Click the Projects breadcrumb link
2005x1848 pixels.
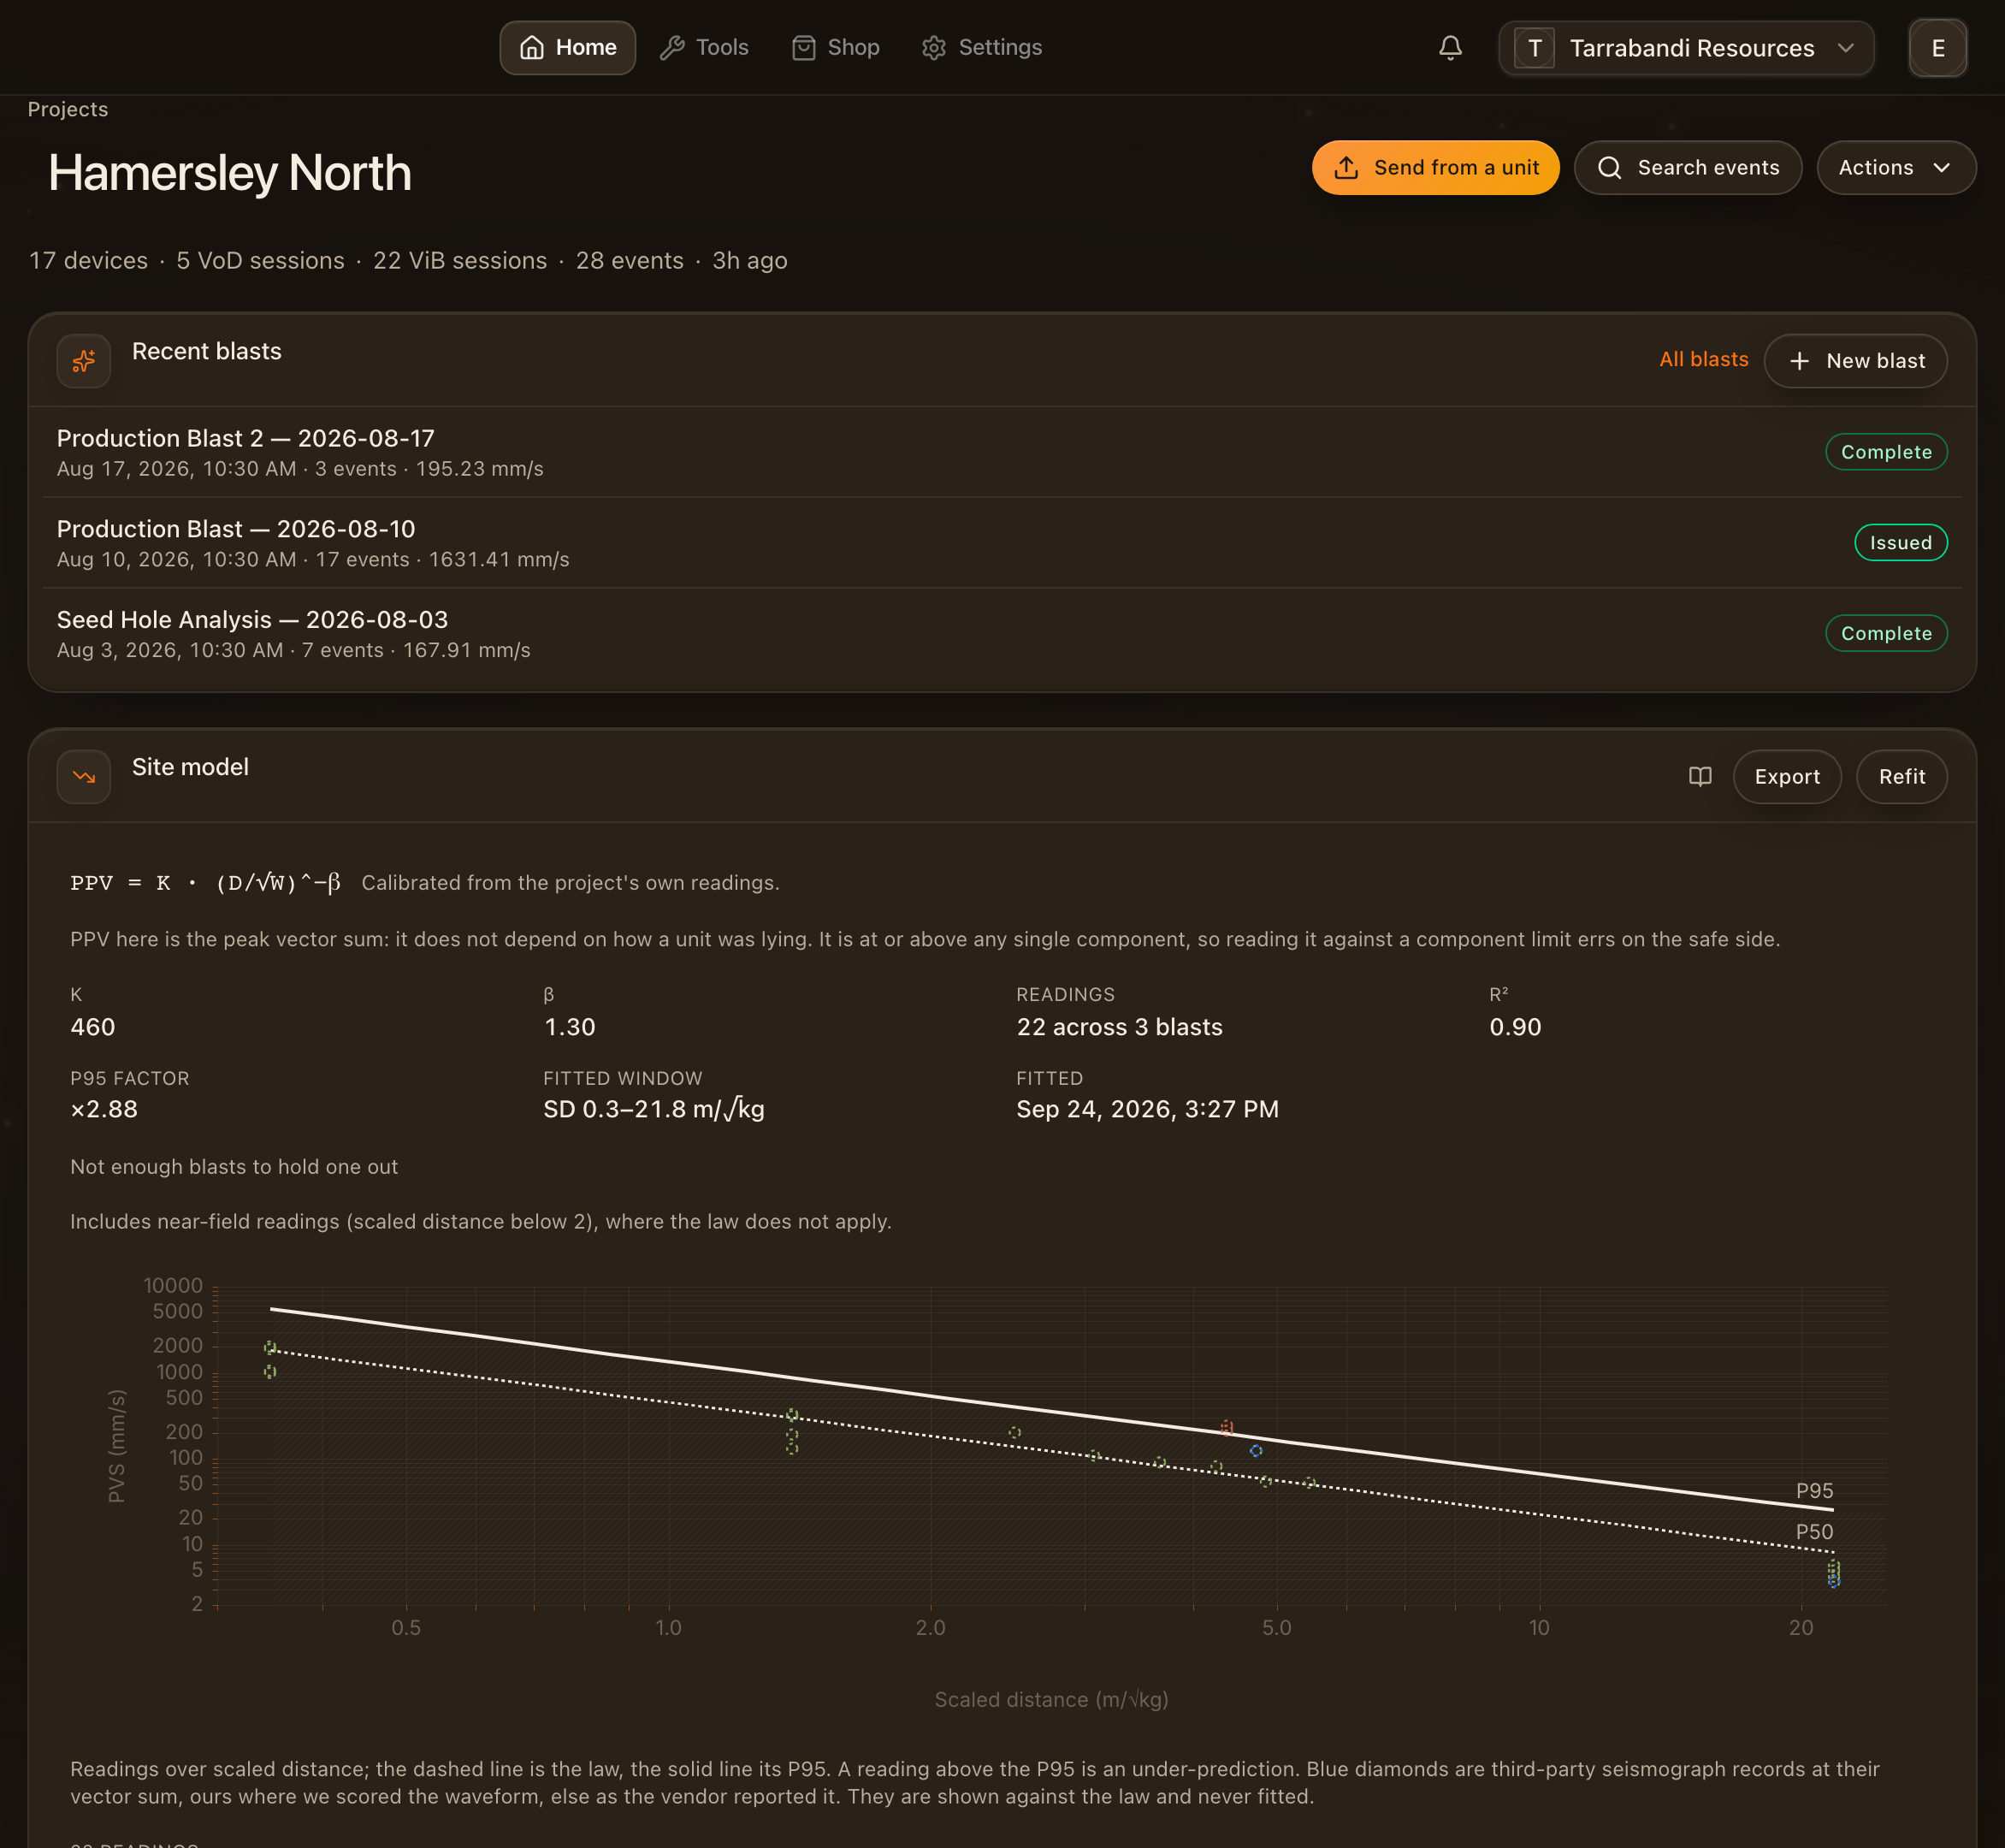tap(68, 109)
